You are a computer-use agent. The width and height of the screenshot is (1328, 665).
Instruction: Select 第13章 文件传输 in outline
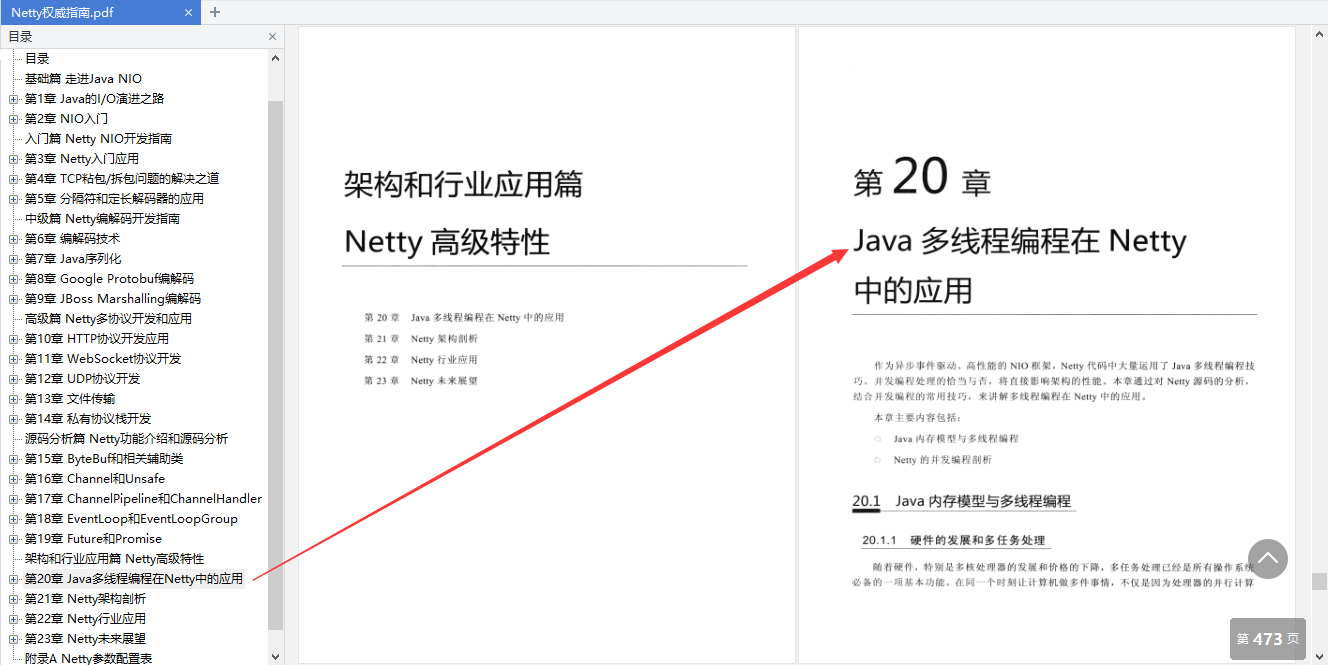click(70, 399)
